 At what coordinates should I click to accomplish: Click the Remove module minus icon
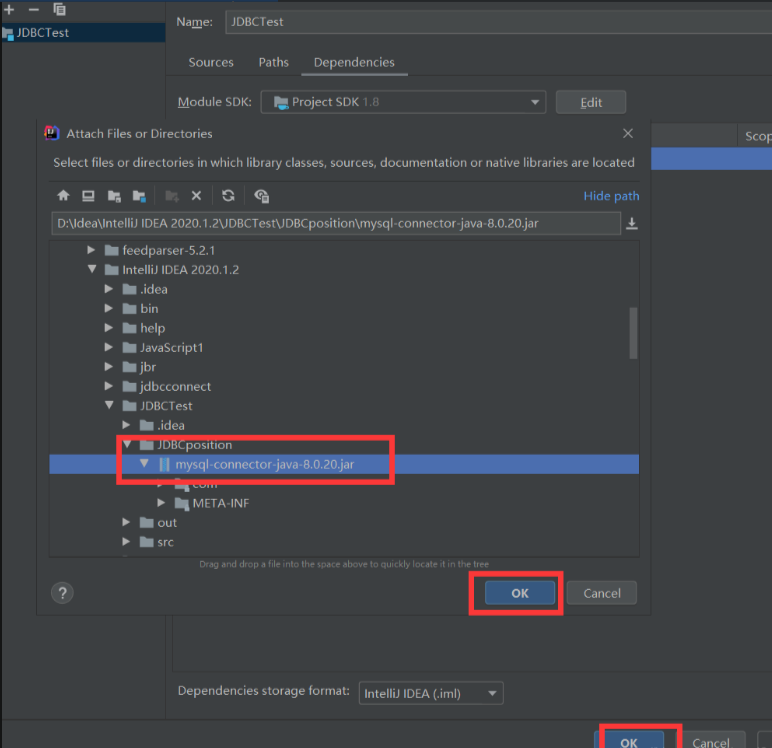tap(33, 9)
